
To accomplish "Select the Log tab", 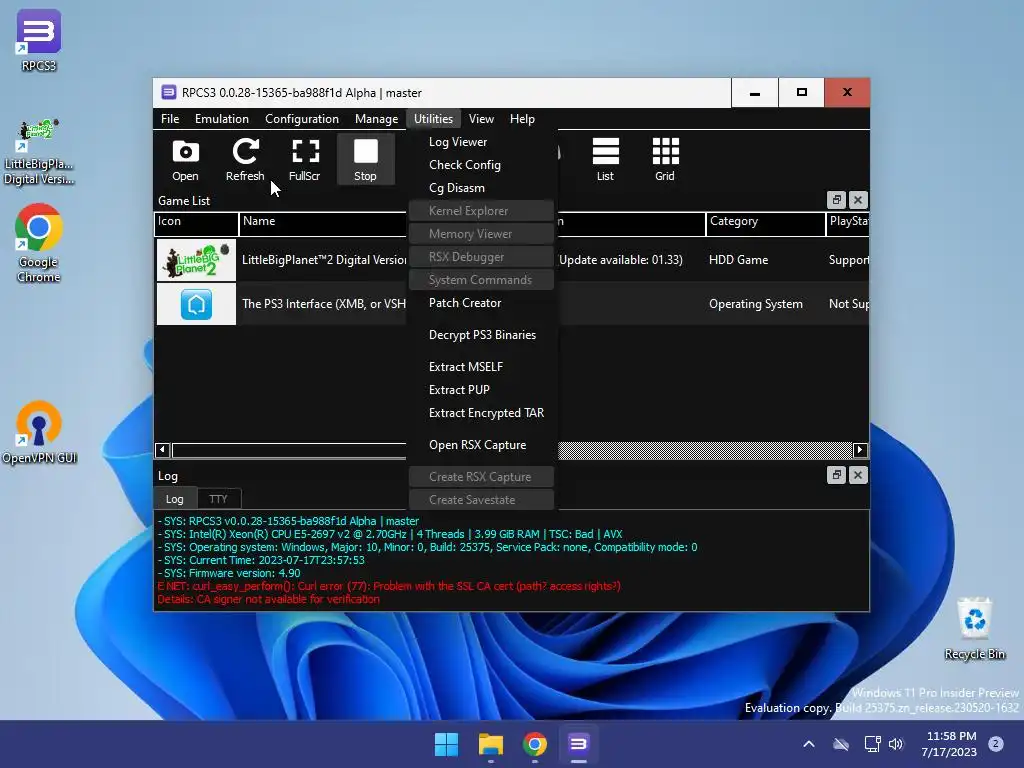I will click(x=174, y=499).
